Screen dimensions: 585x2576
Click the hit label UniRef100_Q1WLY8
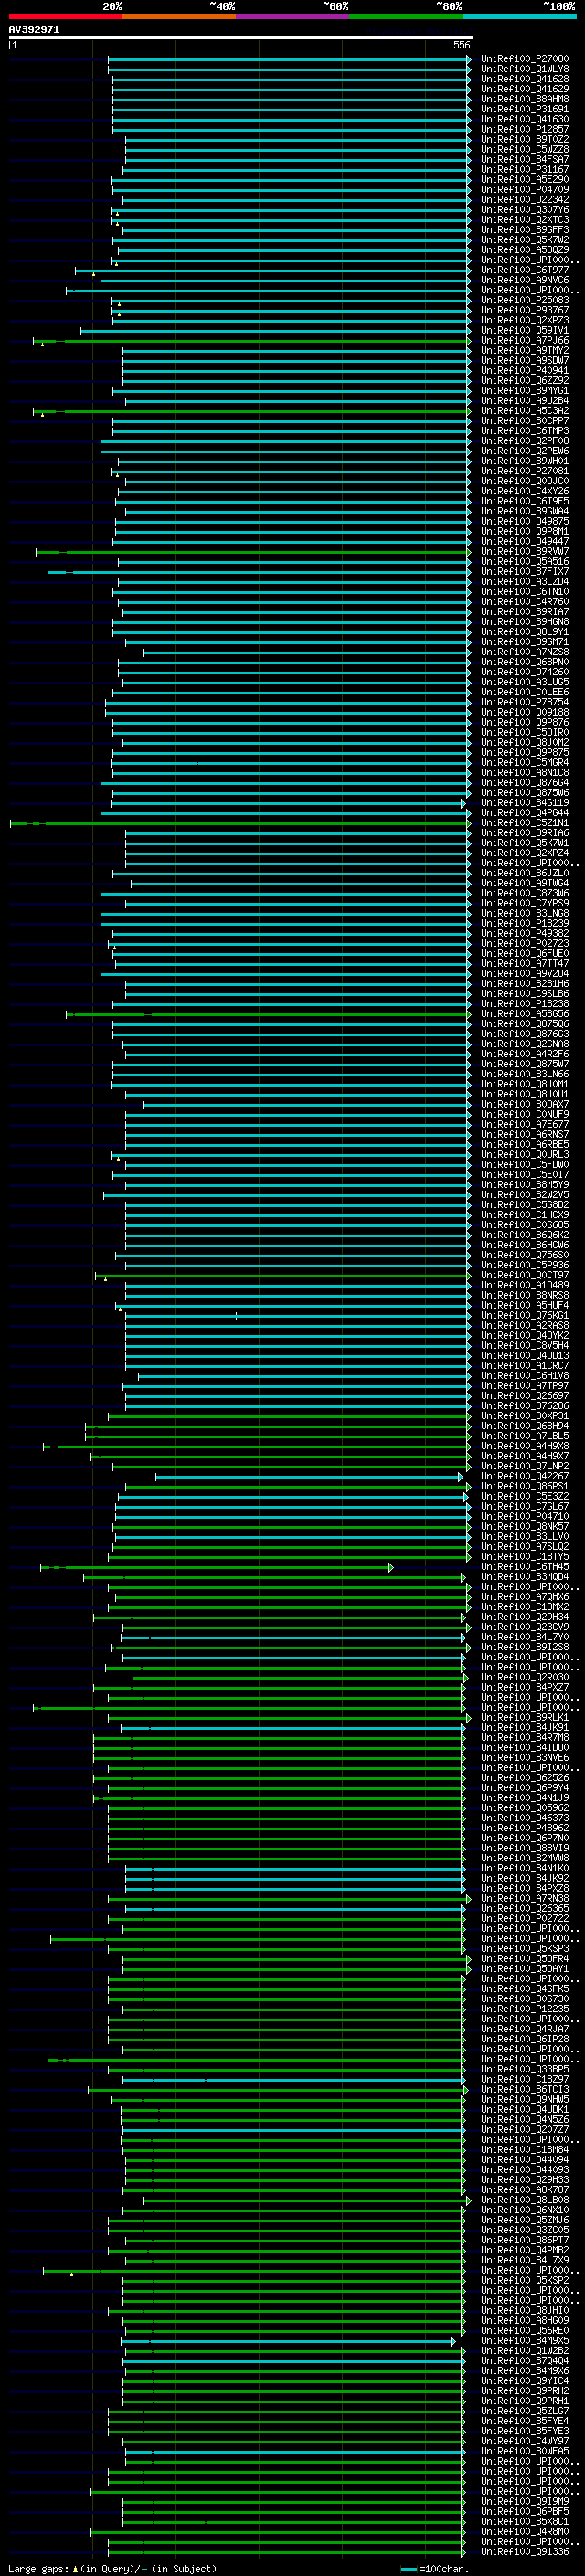(x=525, y=69)
